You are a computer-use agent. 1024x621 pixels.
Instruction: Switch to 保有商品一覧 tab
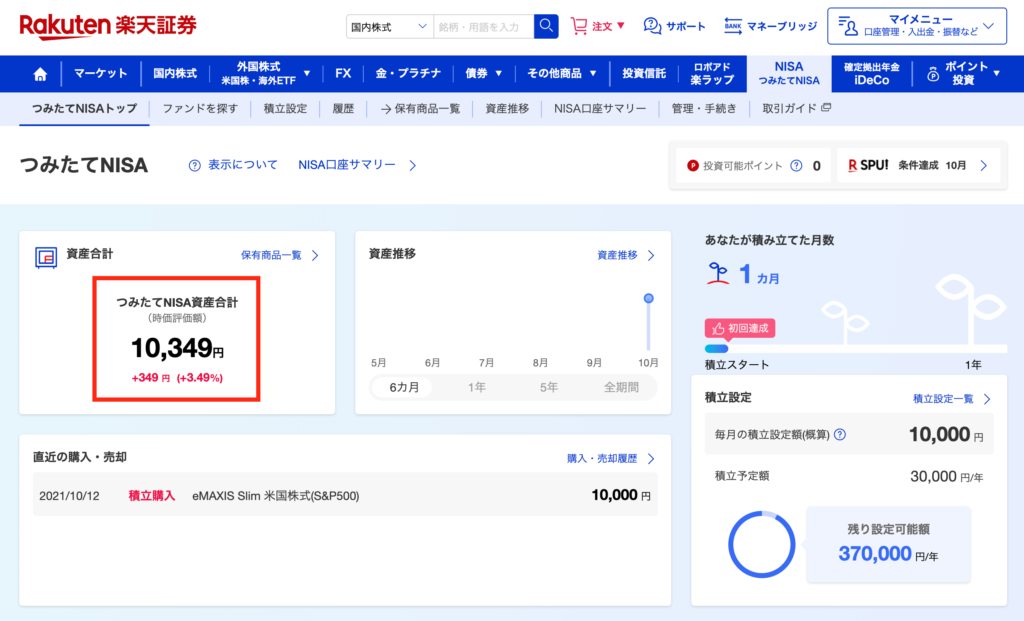pos(420,108)
